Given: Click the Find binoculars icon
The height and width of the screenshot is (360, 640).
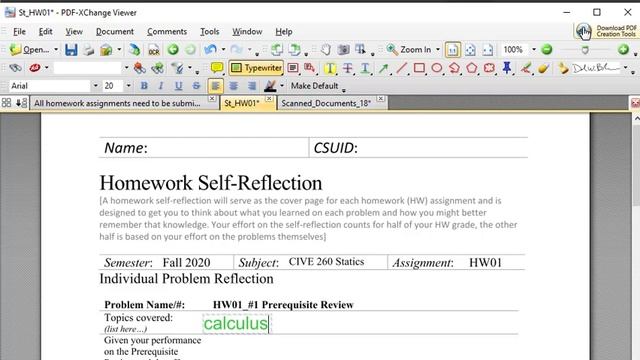Looking at the screenshot, I should coord(15,68).
